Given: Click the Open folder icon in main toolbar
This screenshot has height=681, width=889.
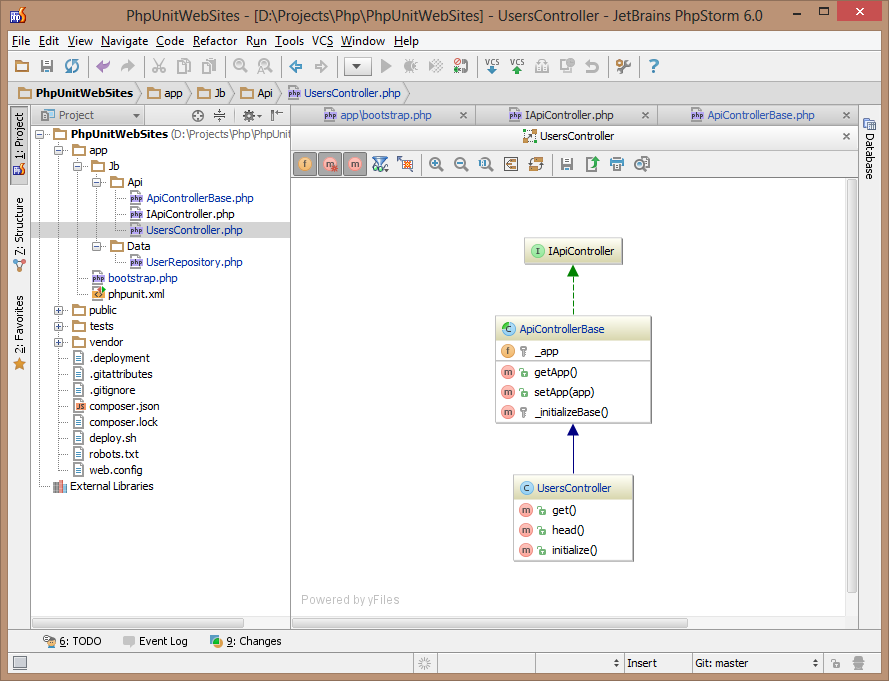Looking at the screenshot, I should [22, 66].
